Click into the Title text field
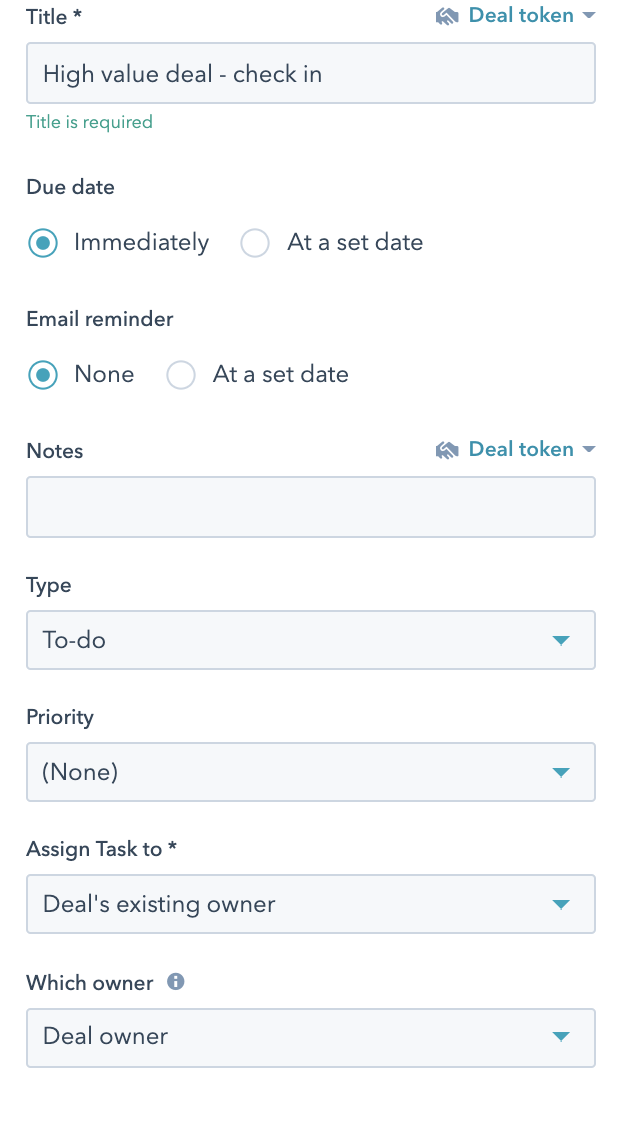This screenshot has width=644, height=1140. point(310,73)
